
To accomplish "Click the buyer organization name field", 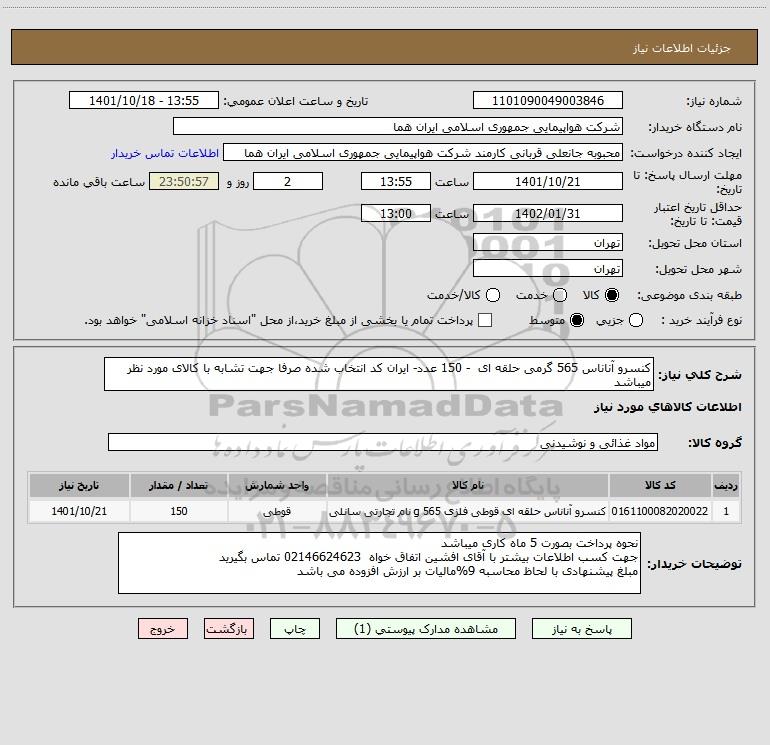I will [x=398, y=127].
